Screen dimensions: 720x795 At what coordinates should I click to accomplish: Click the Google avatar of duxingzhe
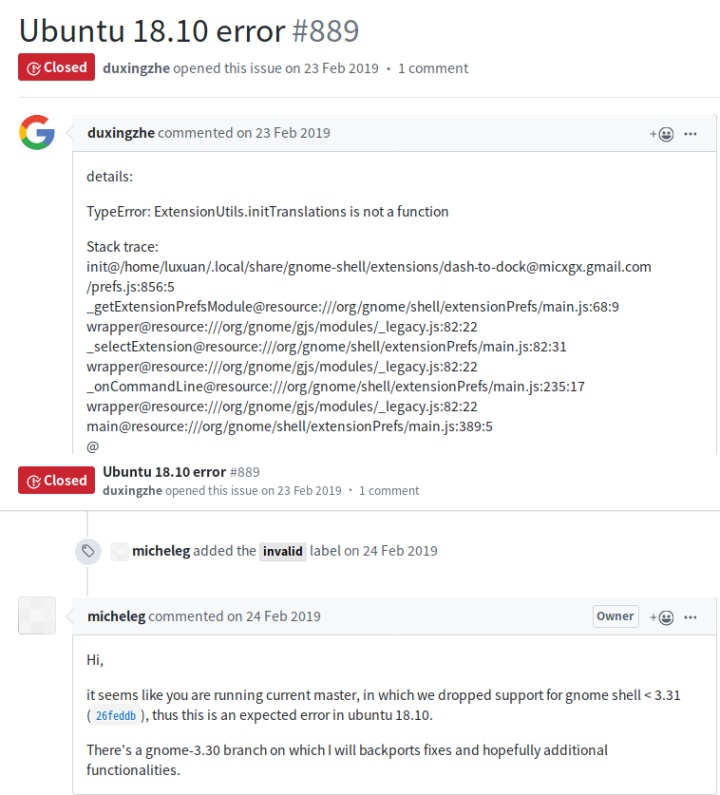click(x=37, y=132)
